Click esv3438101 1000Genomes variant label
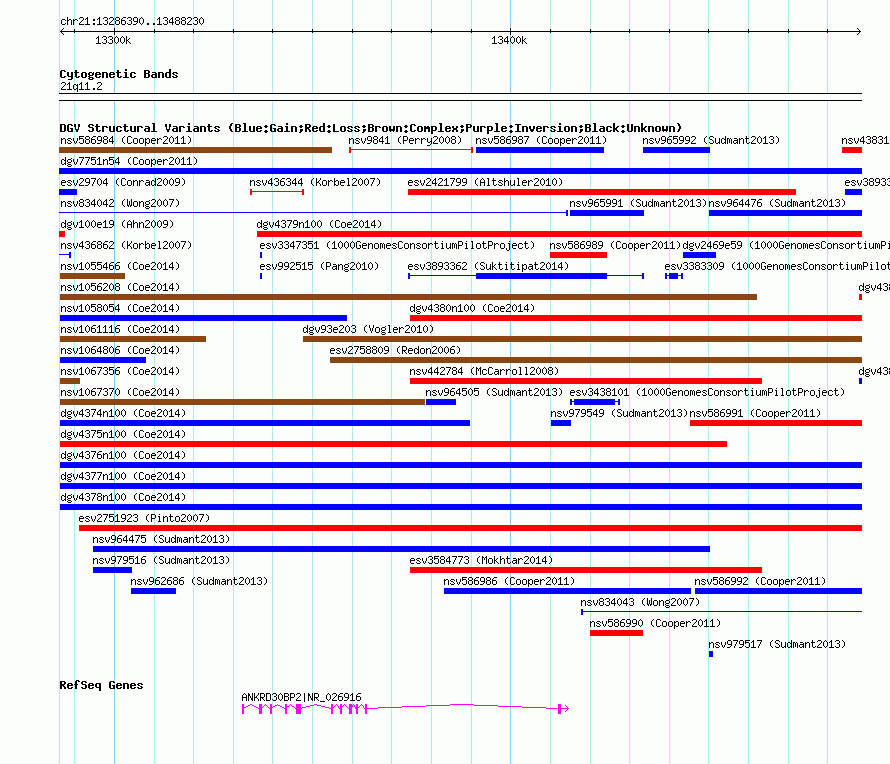The width and height of the screenshot is (890, 764). coord(707,392)
